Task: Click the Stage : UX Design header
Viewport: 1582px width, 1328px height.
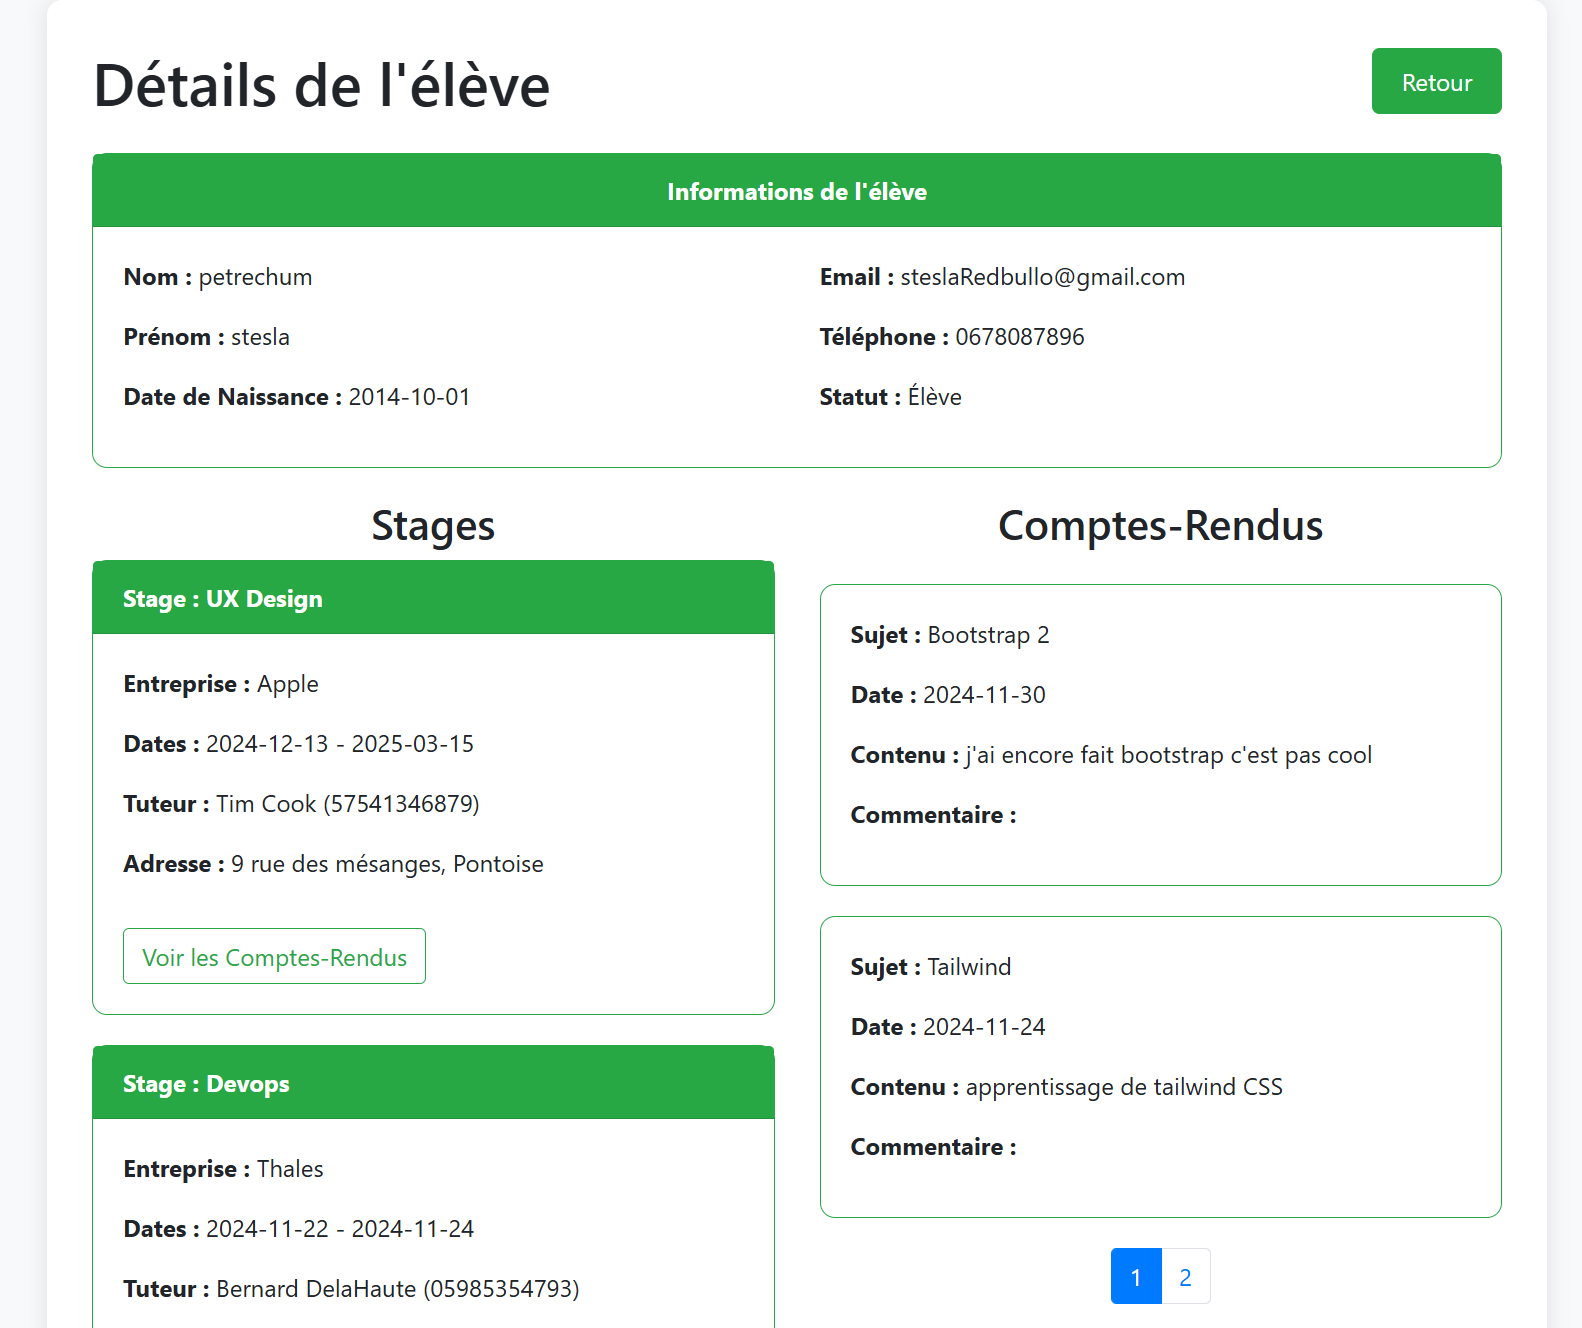Action: (x=223, y=599)
